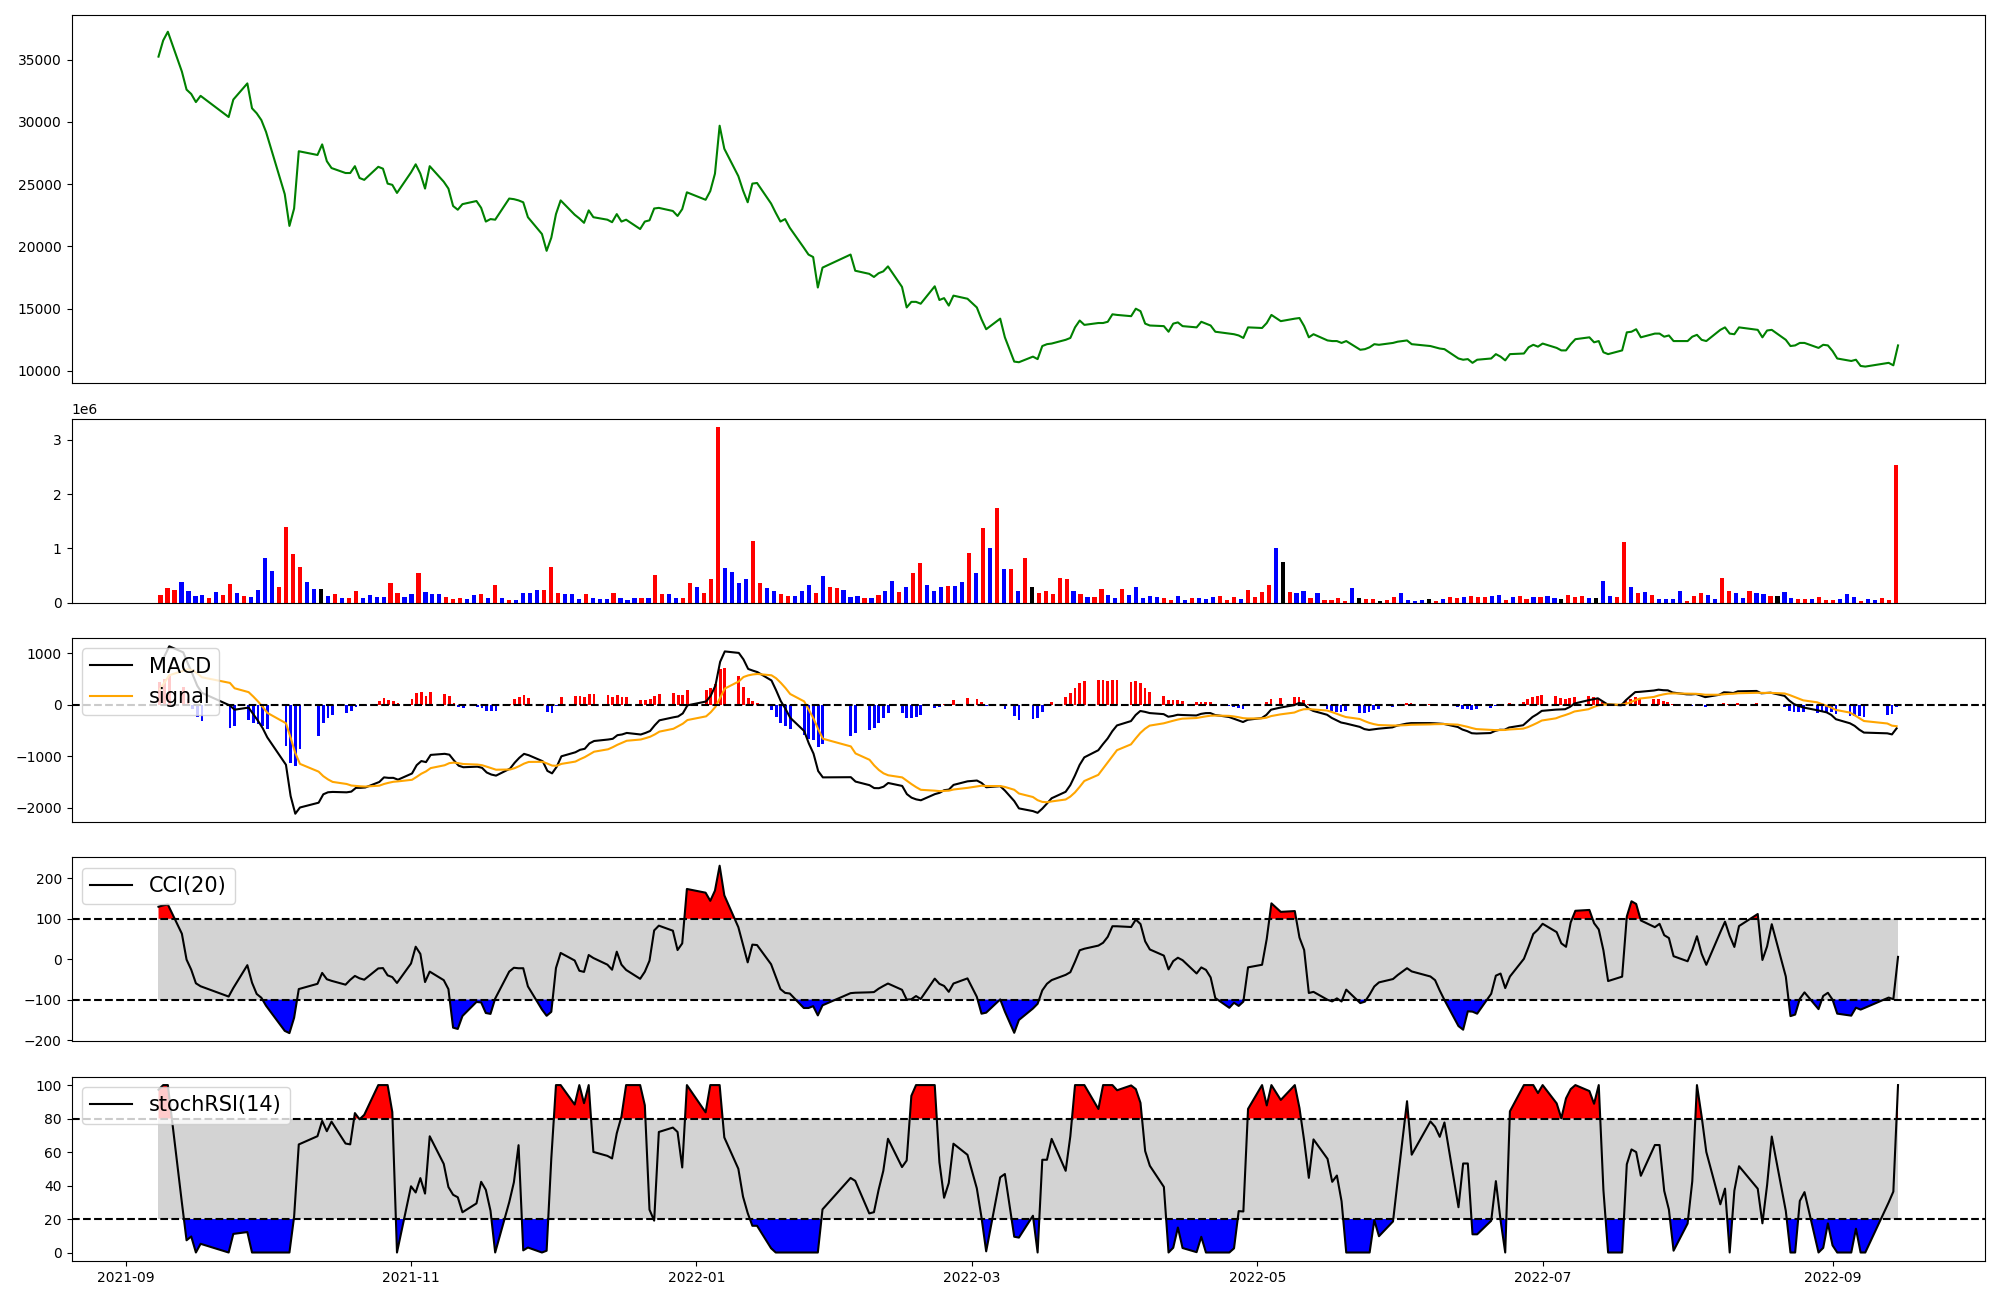Viewport: 2000px width, 1300px height.
Task: Click the MACD legend label
Action: click(179, 666)
